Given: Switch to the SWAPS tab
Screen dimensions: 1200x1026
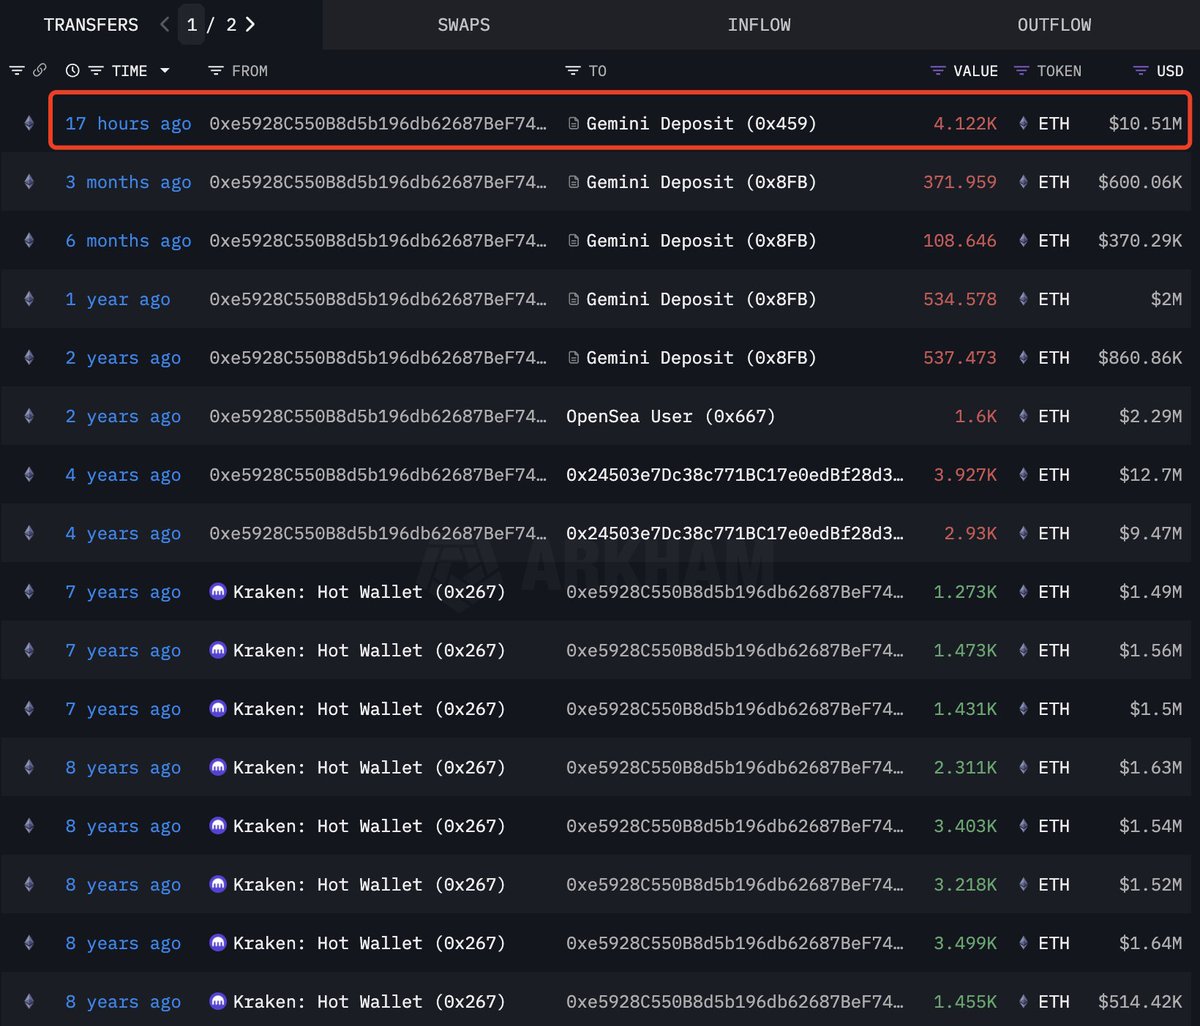Looking at the screenshot, I should pyautogui.click(x=464, y=25).
